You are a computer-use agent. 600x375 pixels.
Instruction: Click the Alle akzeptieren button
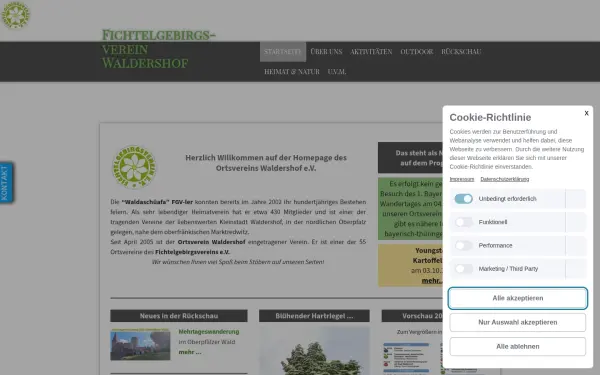517,298
